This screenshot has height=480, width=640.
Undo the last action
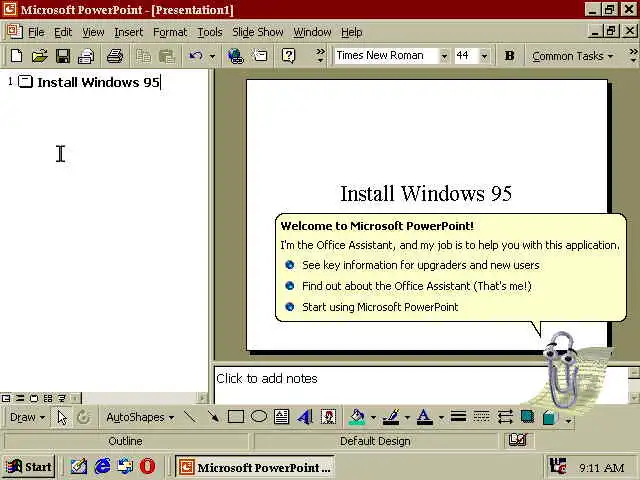pos(196,56)
